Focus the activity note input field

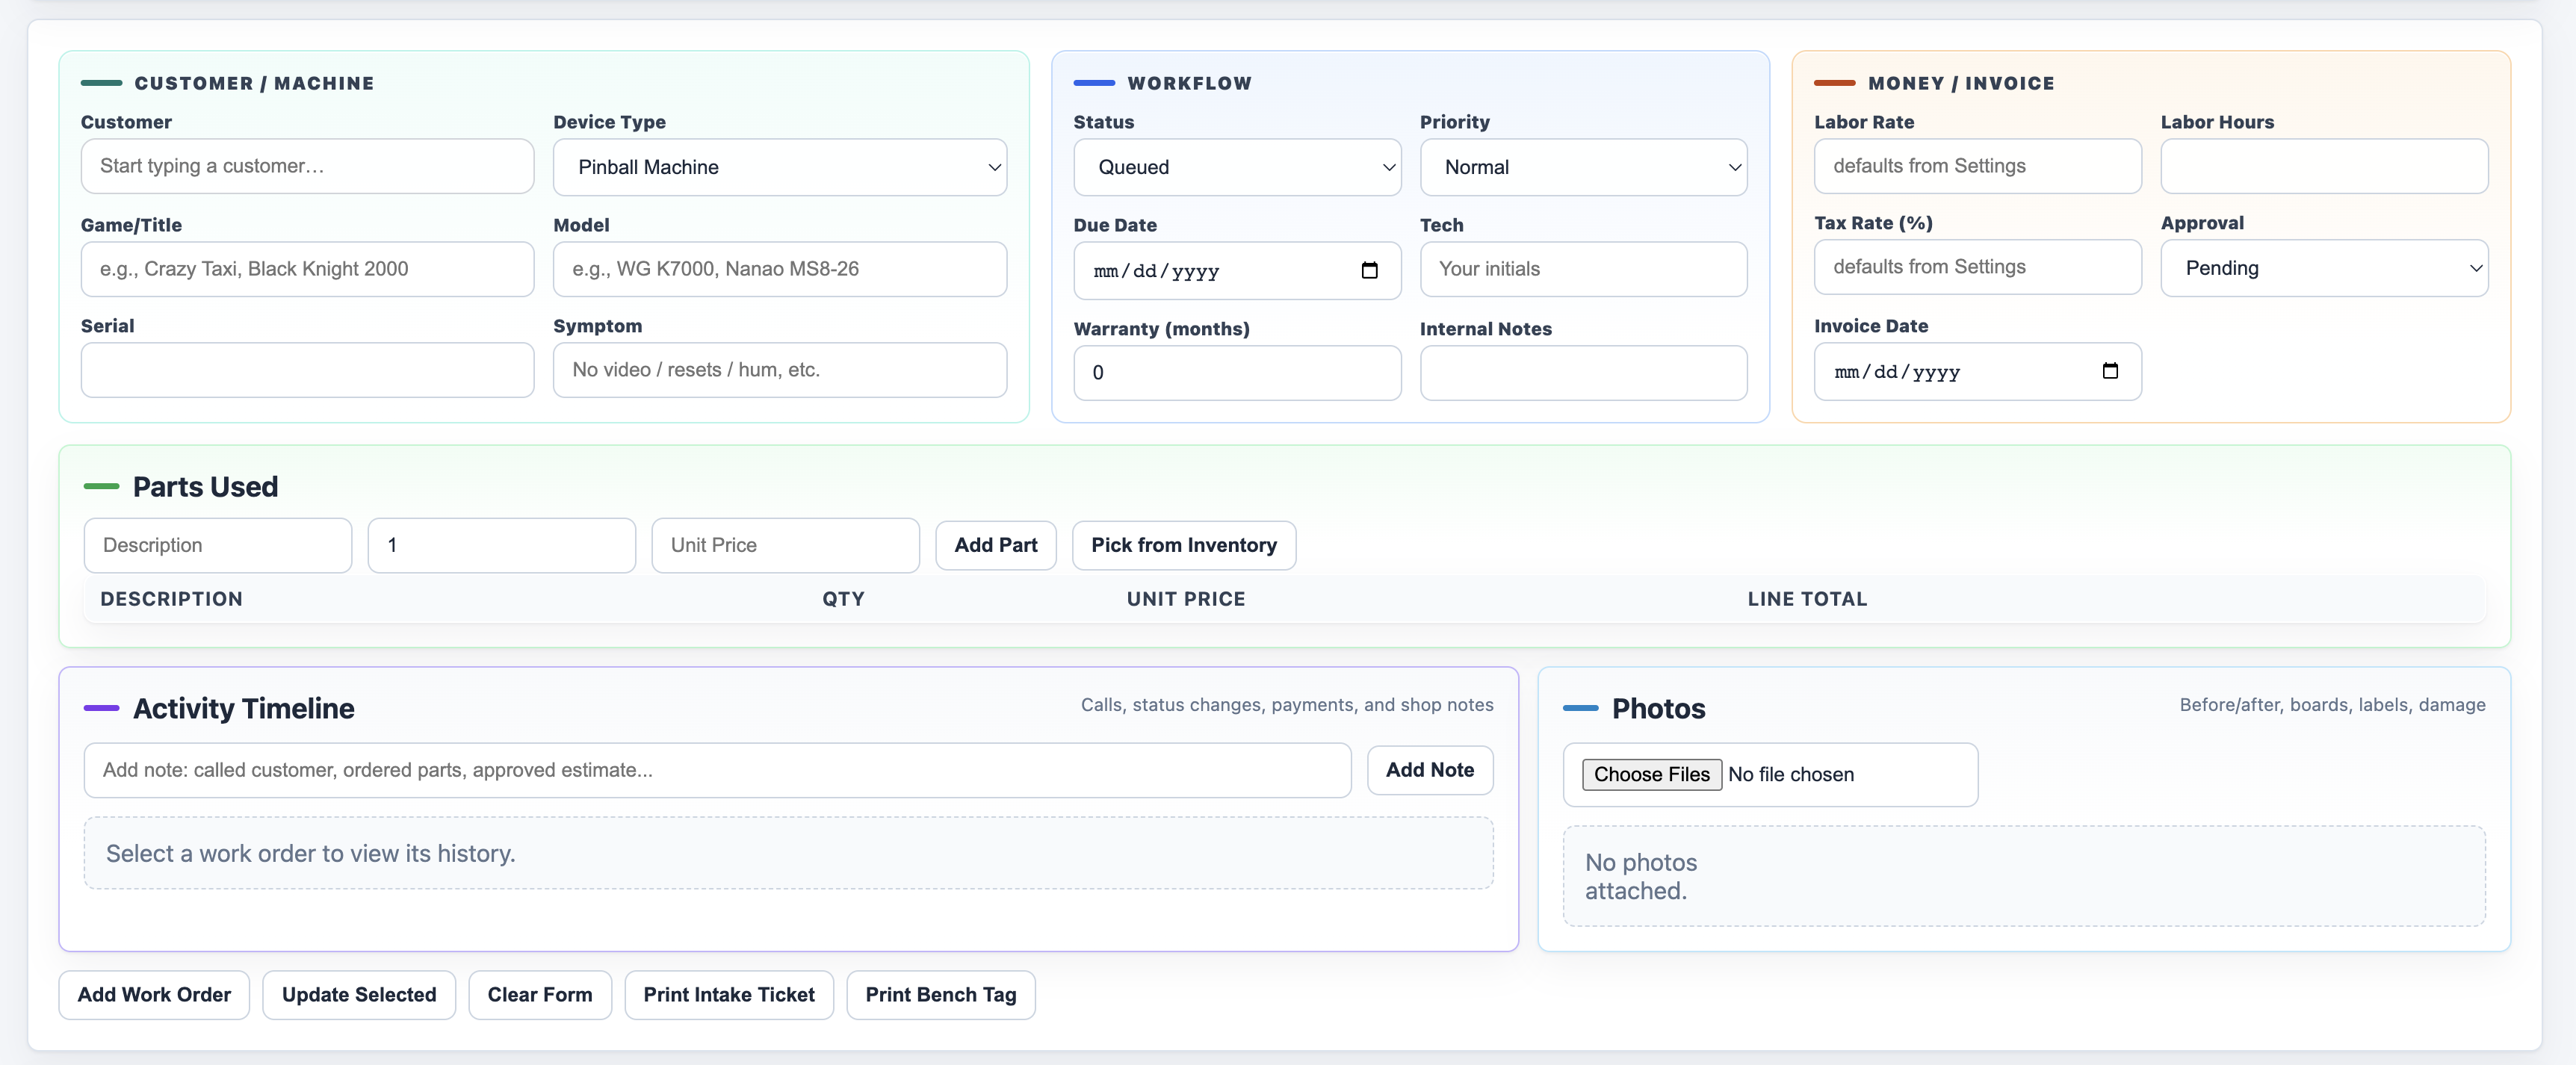coord(717,770)
